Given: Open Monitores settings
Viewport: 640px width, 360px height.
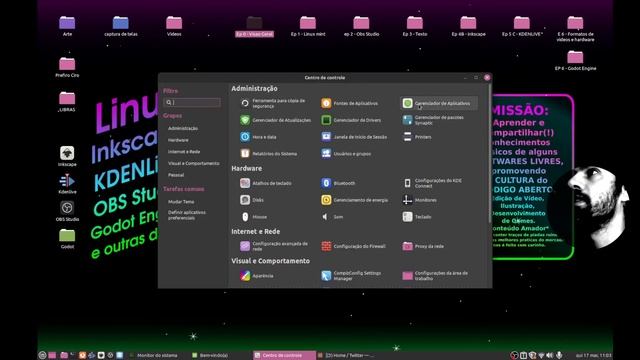Looking at the screenshot, I should point(420,200).
